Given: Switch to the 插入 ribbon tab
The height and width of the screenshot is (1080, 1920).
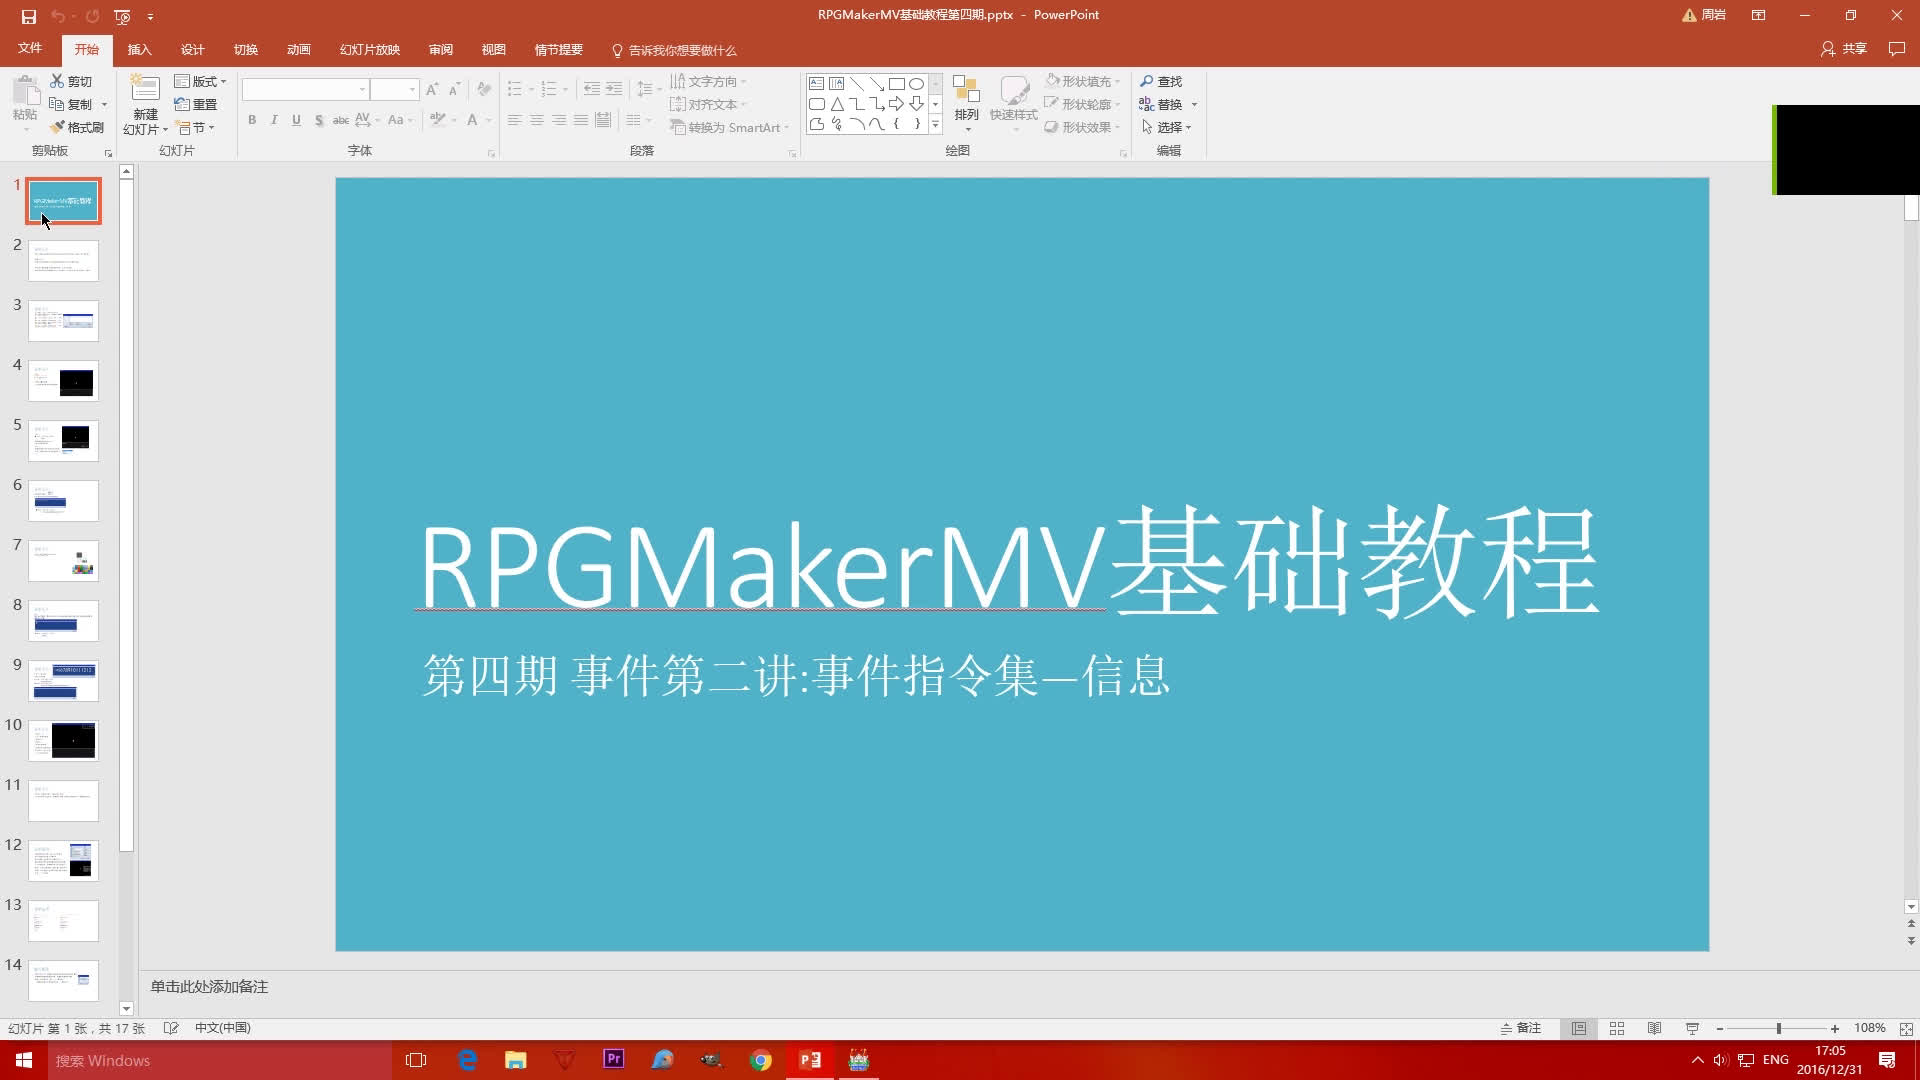Looking at the screenshot, I should (139, 49).
